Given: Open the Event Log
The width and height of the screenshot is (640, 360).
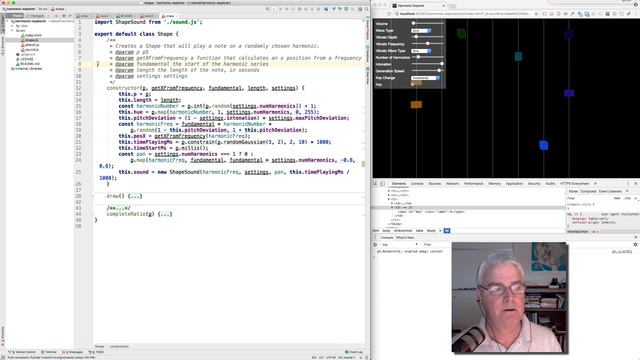Looking at the screenshot, I should coord(354,352).
